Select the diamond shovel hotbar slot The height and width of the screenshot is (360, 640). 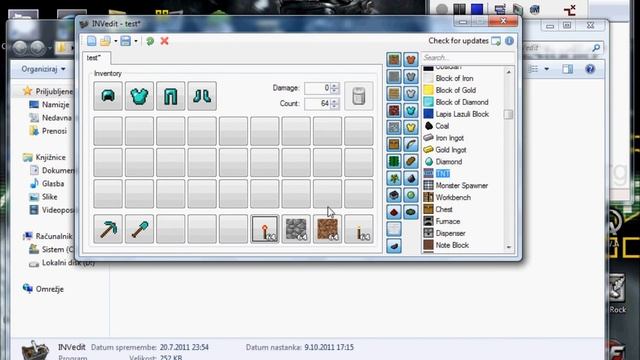point(139,229)
